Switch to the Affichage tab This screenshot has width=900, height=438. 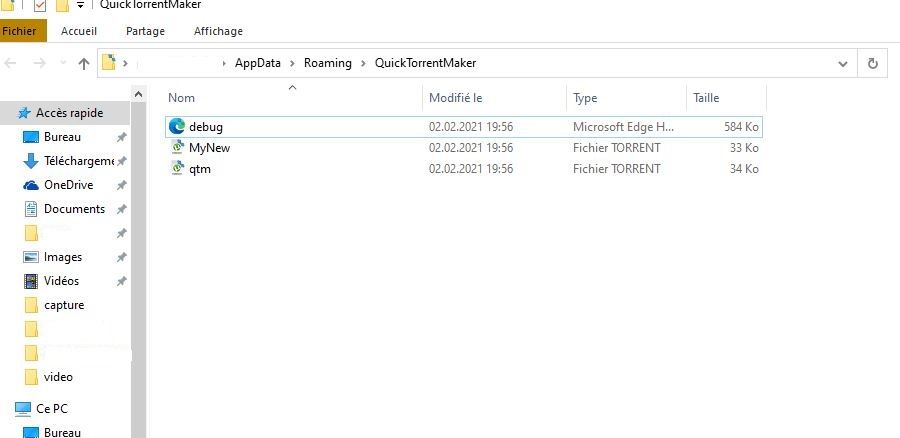click(218, 31)
